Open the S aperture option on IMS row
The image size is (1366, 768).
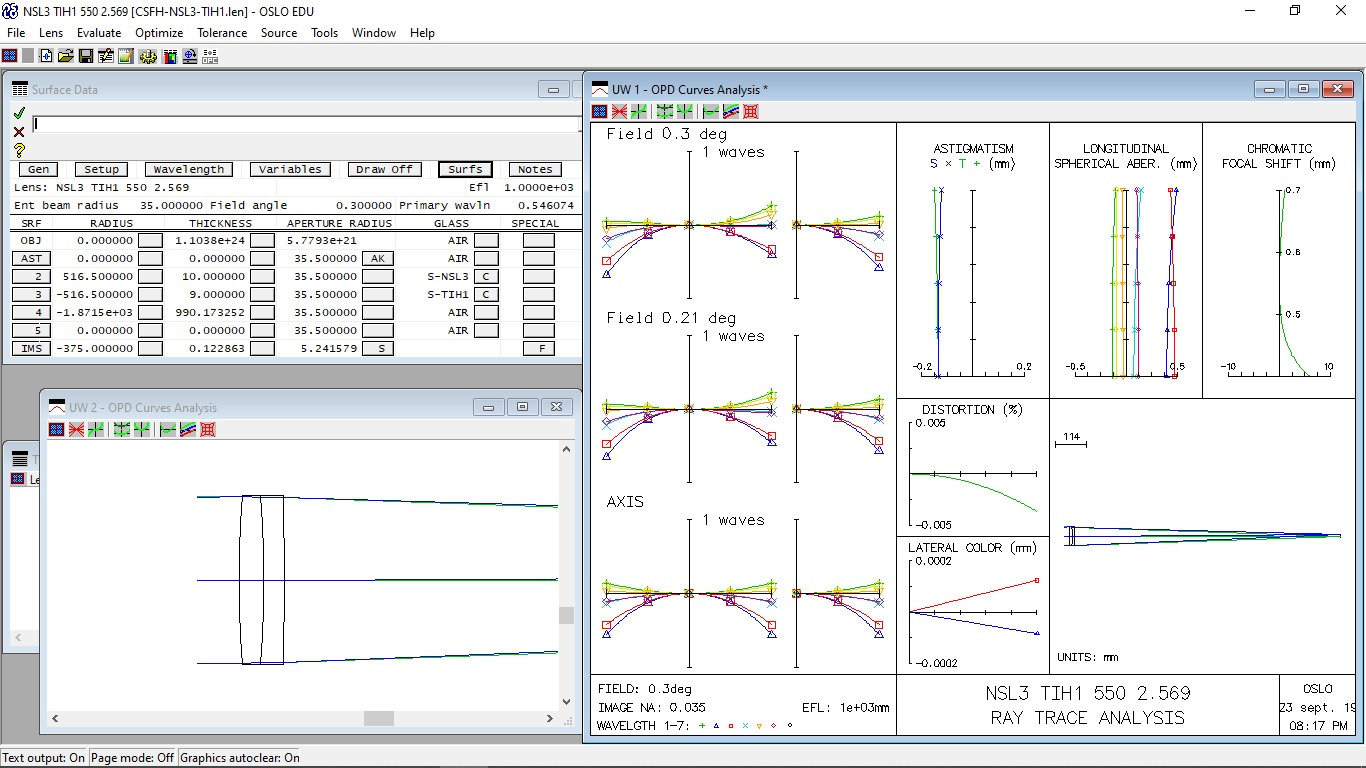point(377,348)
